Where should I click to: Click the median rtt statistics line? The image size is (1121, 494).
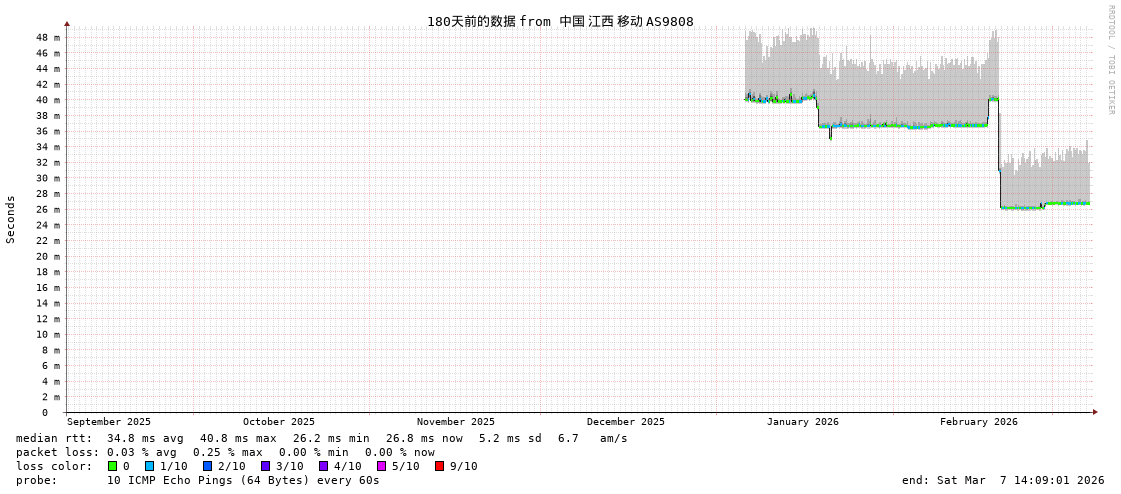(322, 438)
